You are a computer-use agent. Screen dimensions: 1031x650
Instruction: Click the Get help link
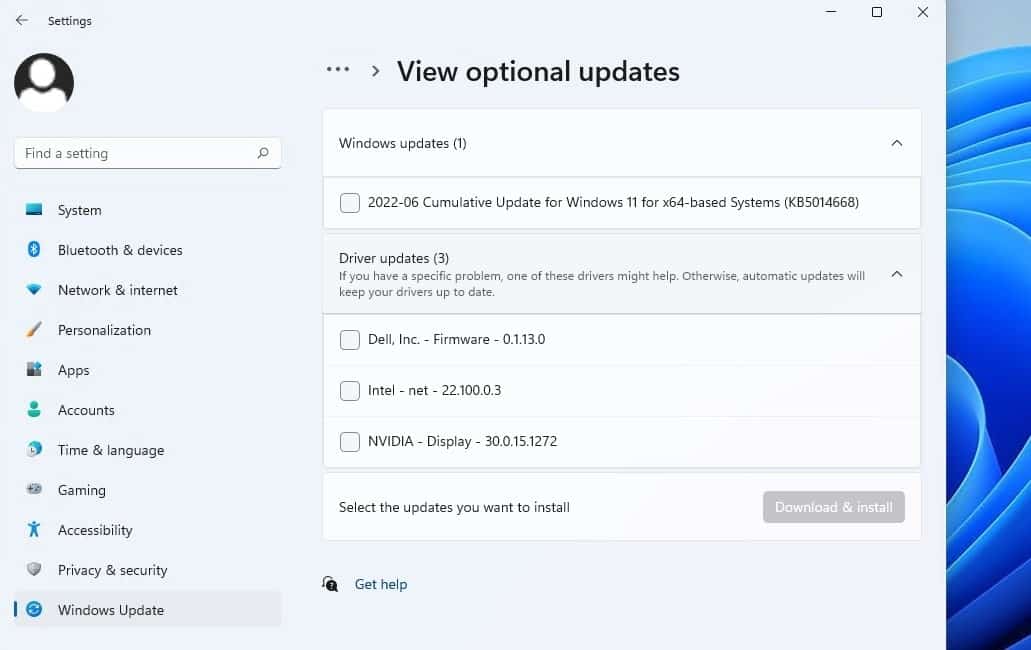(x=381, y=584)
